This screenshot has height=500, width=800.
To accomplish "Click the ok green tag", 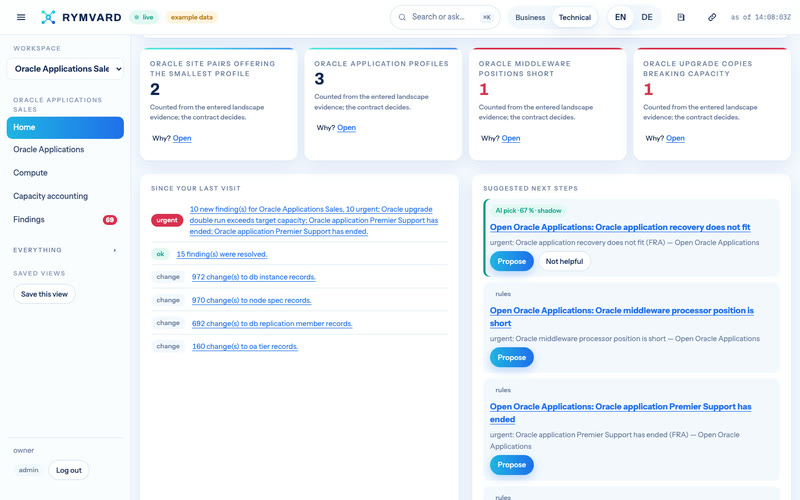I will pos(160,254).
